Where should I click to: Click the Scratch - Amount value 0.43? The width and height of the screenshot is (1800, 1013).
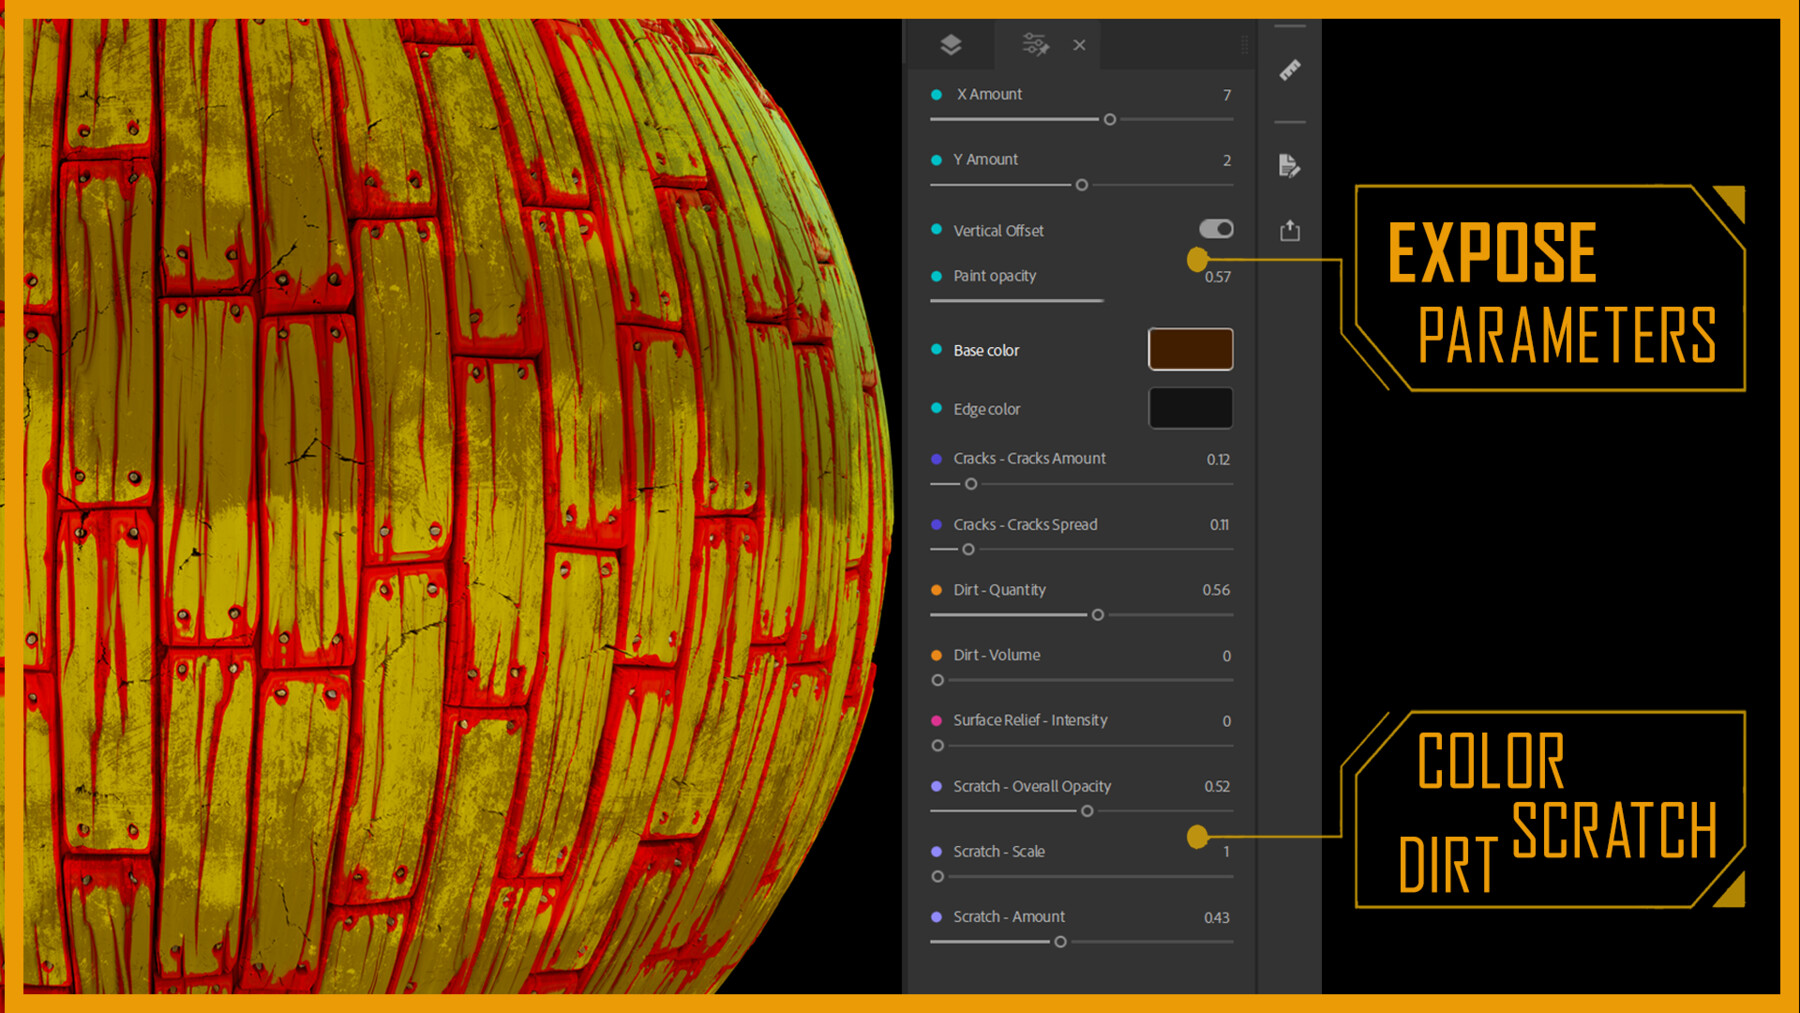pos(1218,917)
